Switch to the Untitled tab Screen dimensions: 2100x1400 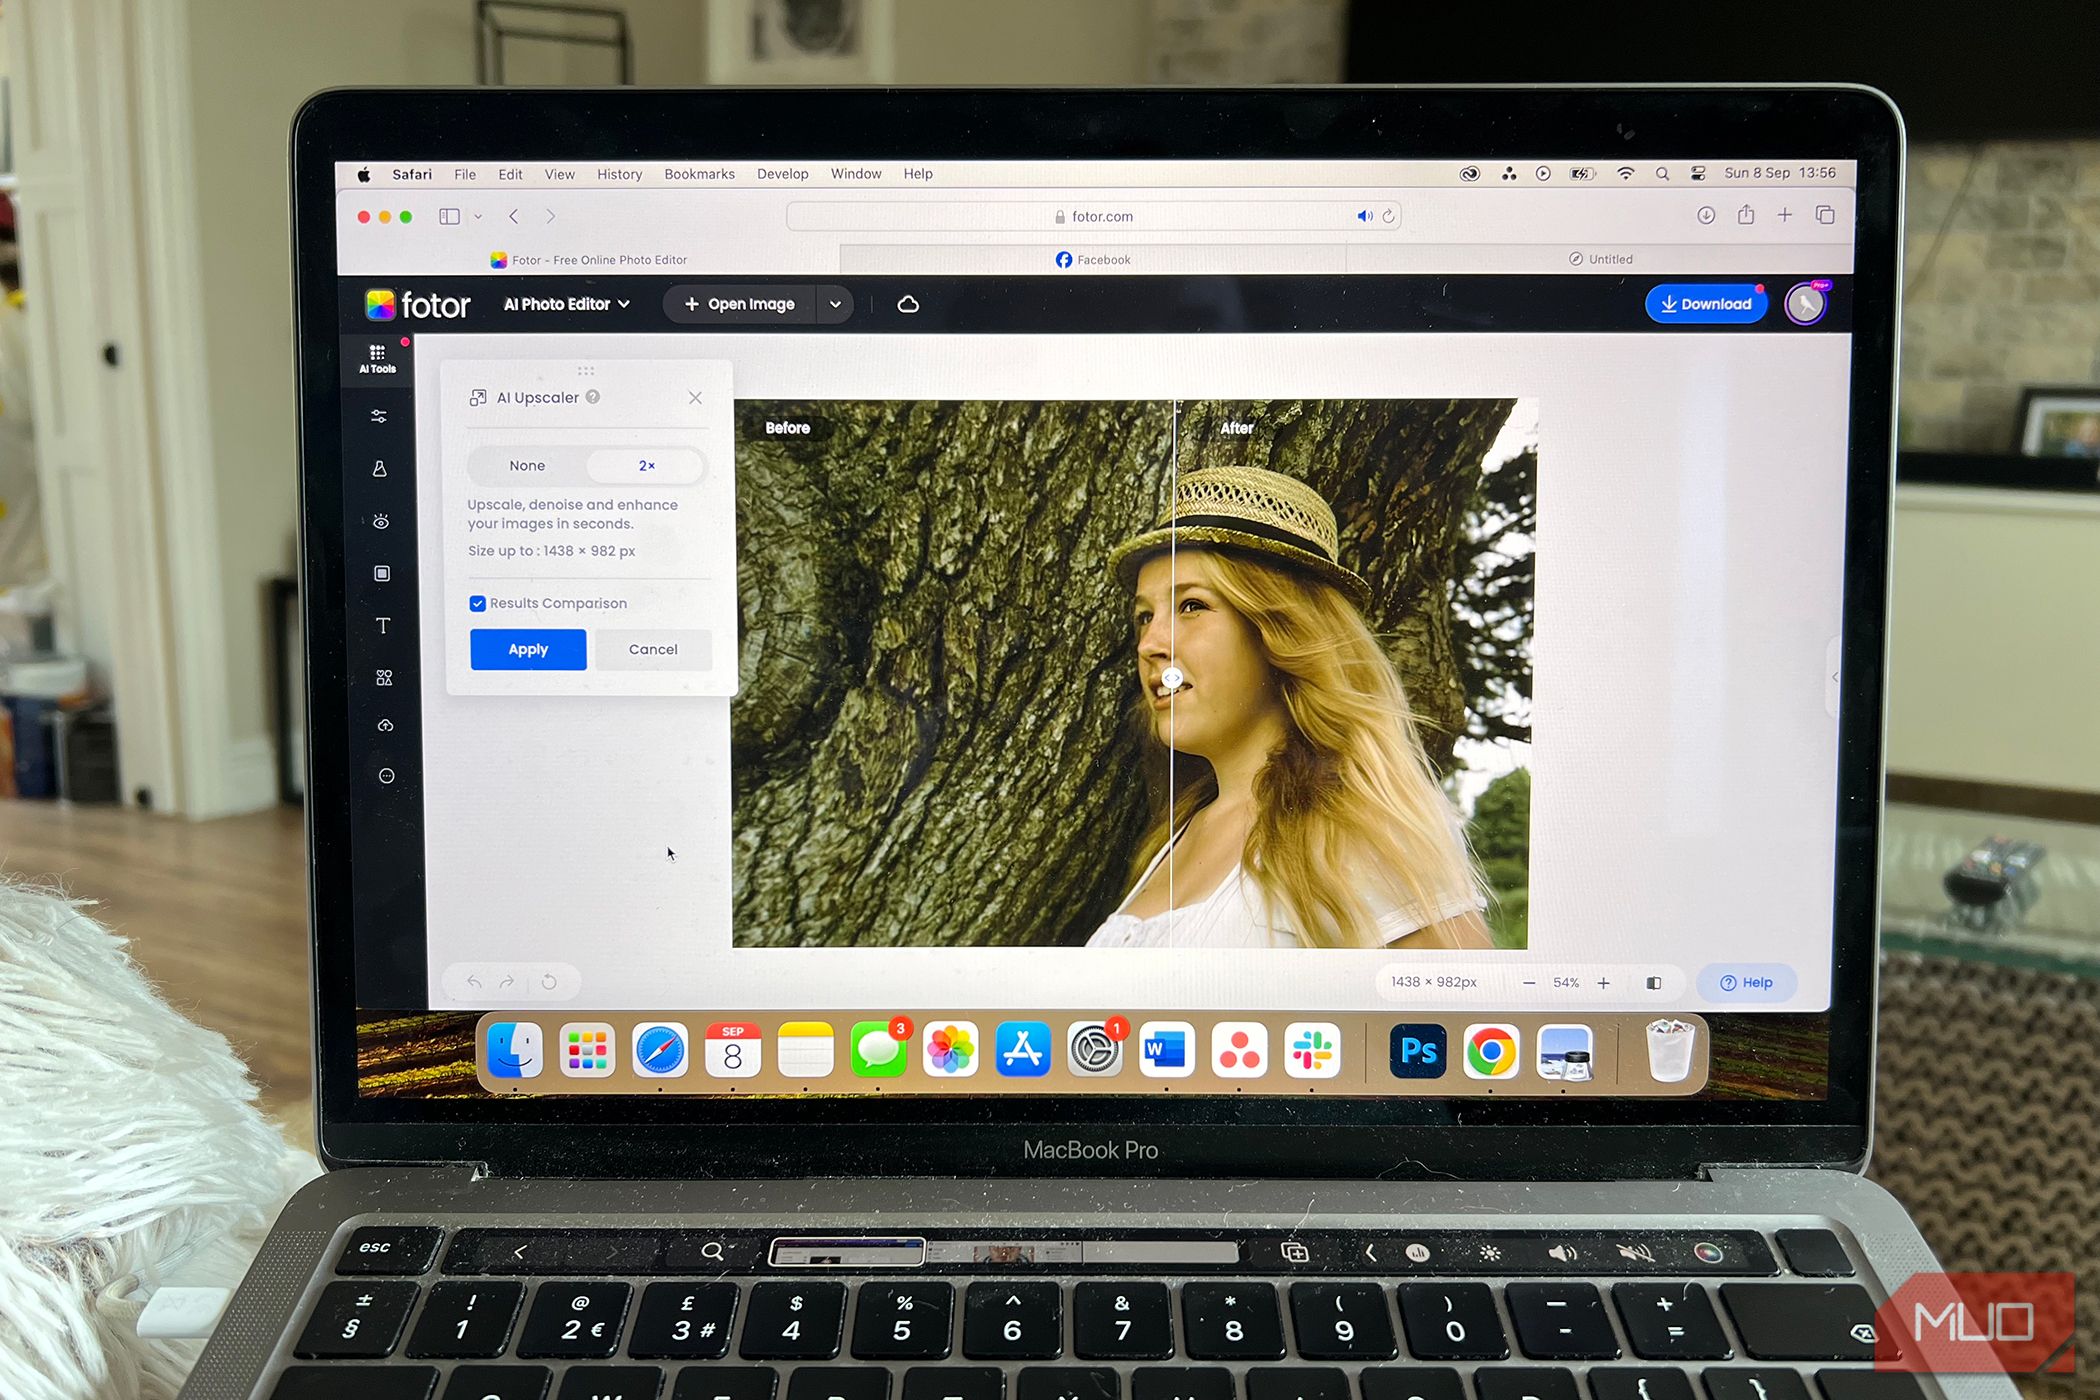point(1600,259)
